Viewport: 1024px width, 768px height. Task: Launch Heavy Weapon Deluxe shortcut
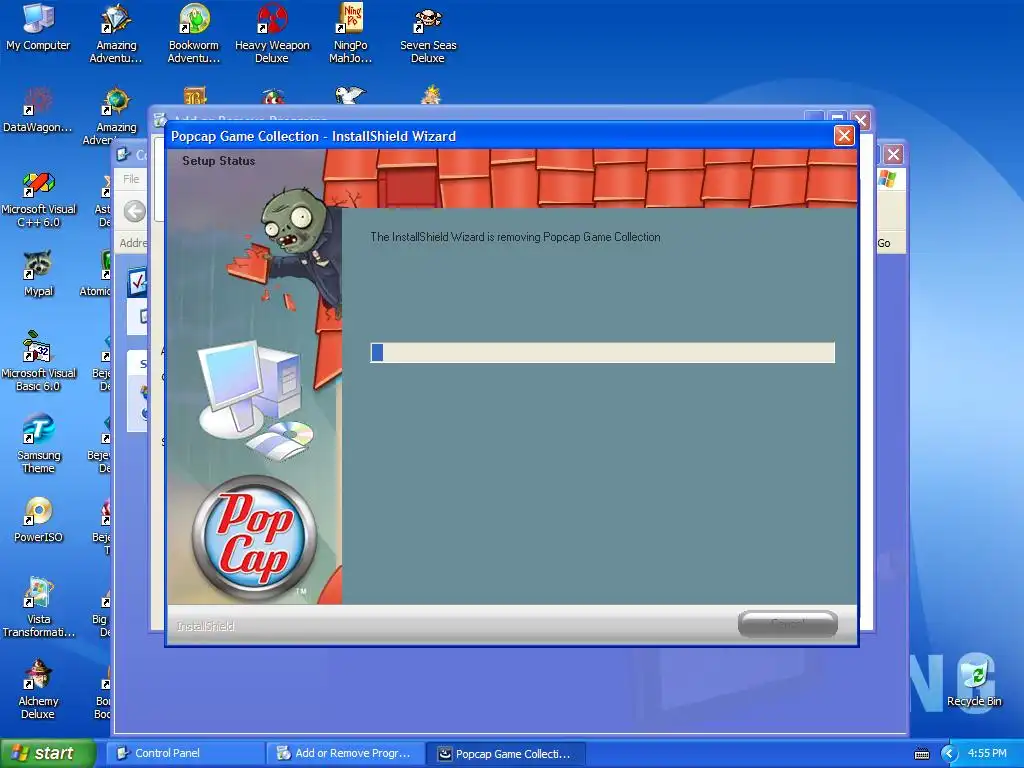(x=272, y=33)
